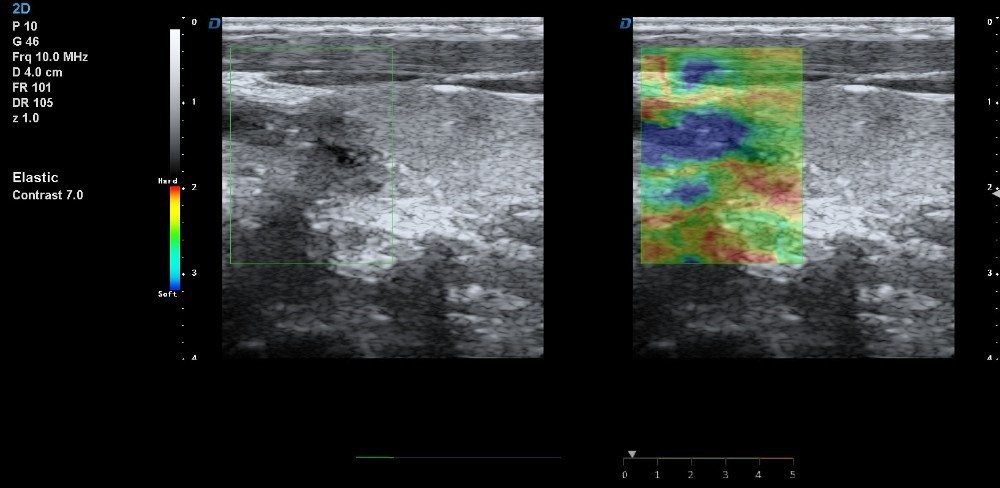Click the D 4.0 cm depth parameter
1000x488 pixels.
tap(38, 72)
